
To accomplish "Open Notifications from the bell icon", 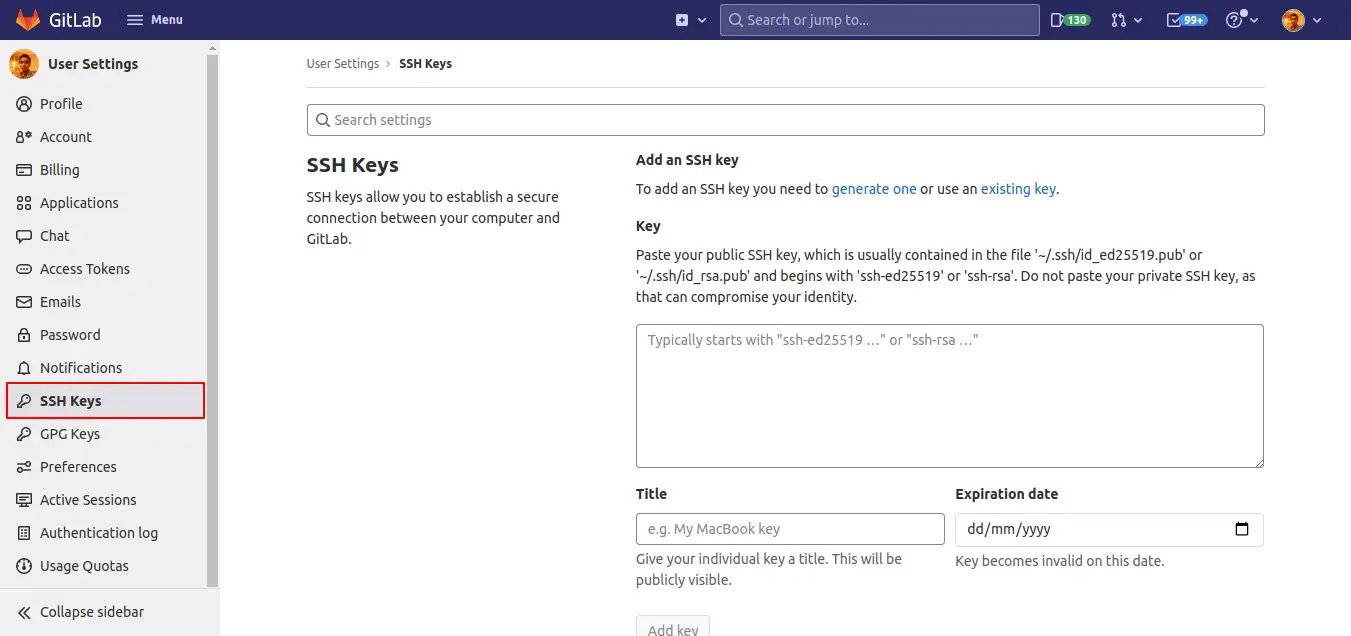I will (x=24, y=368).
